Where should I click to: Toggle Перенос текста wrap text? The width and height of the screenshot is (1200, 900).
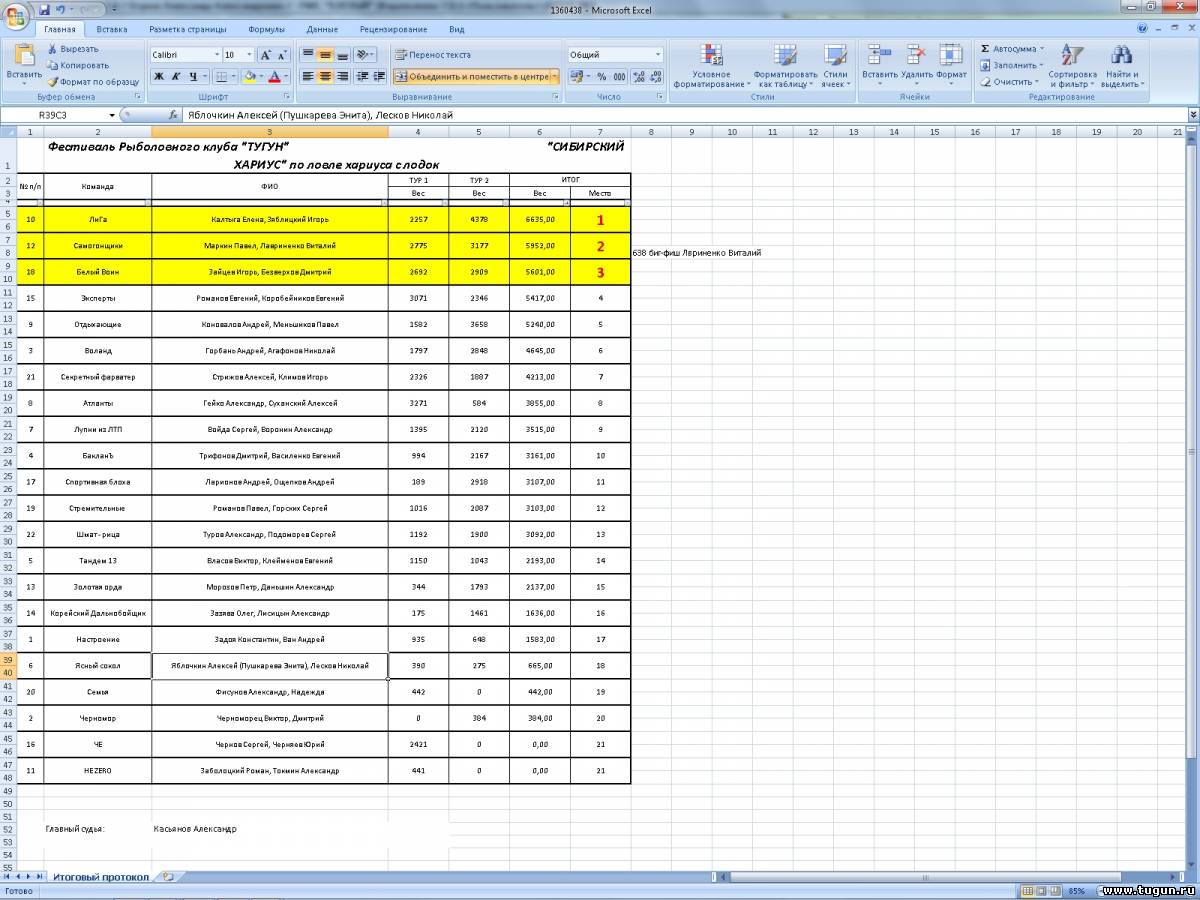click(x=433, y=55)
